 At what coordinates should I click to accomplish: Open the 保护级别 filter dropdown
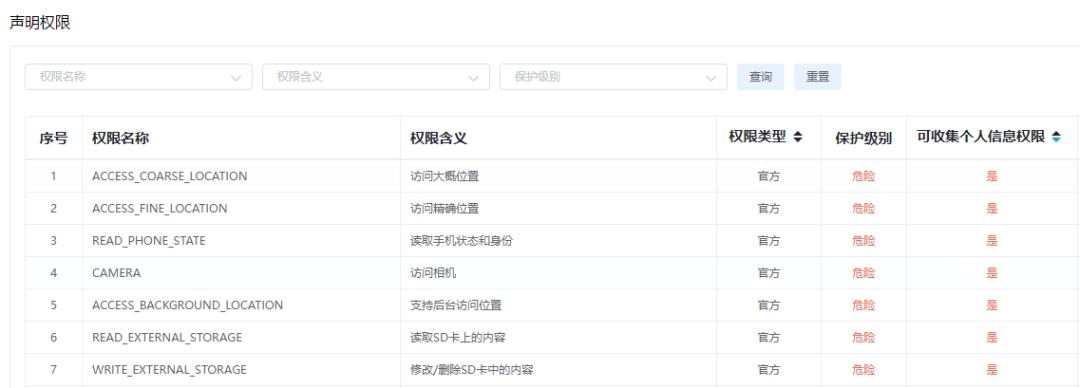(613, 77)
